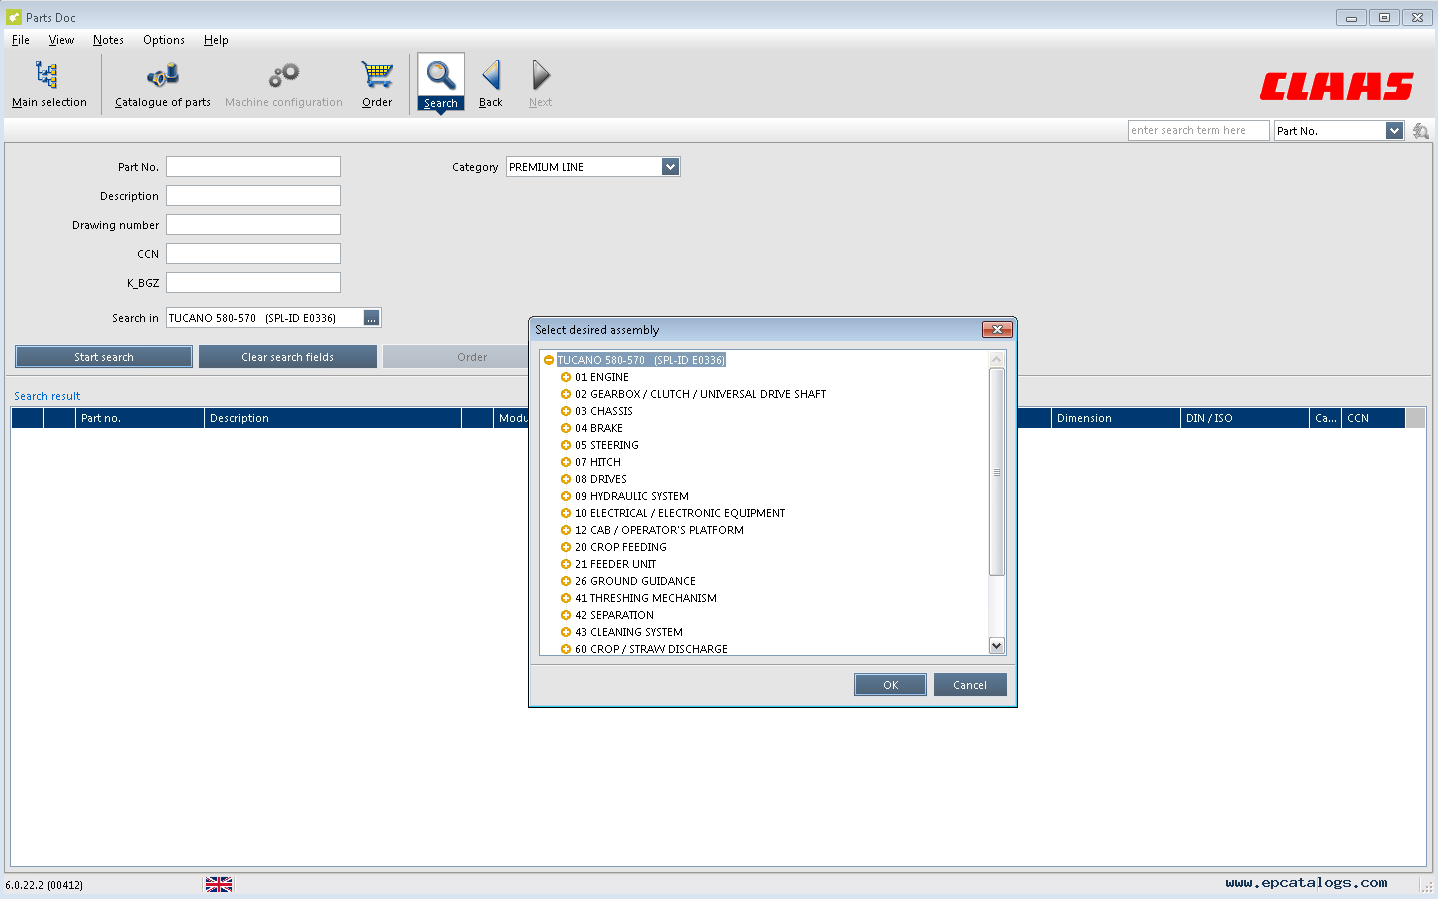Viewport: 1438px width, 899px height.
Task: Click the greyed Order button below the search form
Action: tap(456, 357)
